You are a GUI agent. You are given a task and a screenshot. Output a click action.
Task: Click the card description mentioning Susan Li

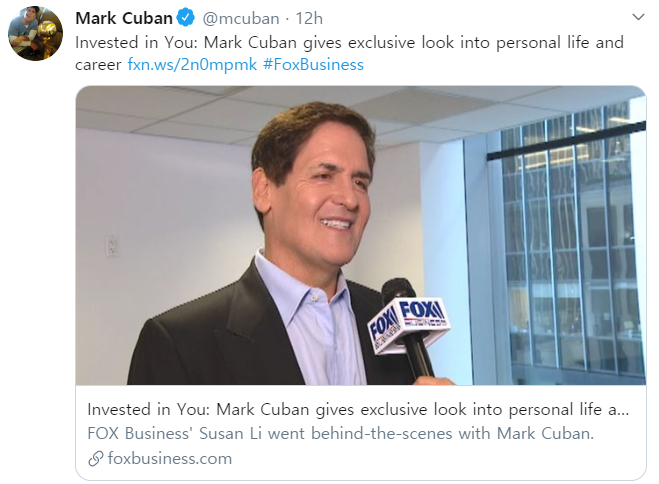[340, 433]
